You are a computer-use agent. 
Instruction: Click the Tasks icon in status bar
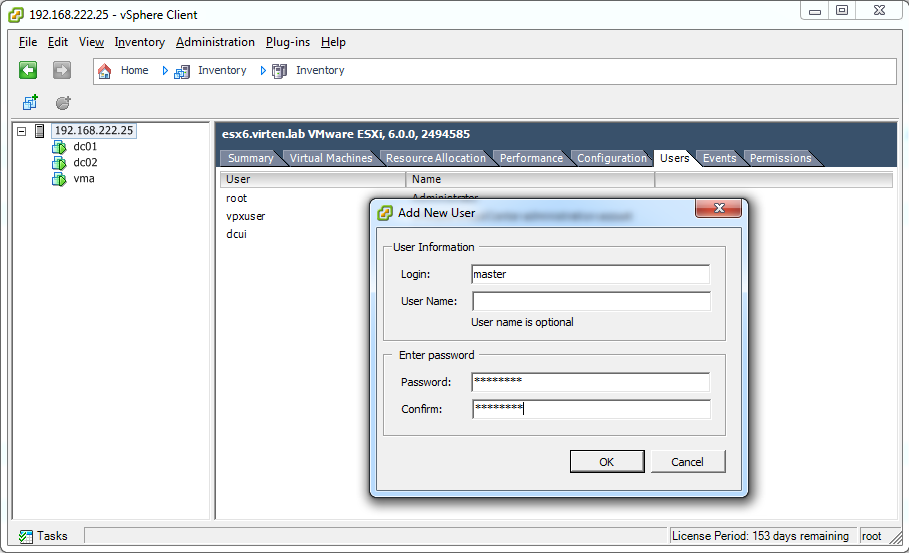[x=26, y=537]
